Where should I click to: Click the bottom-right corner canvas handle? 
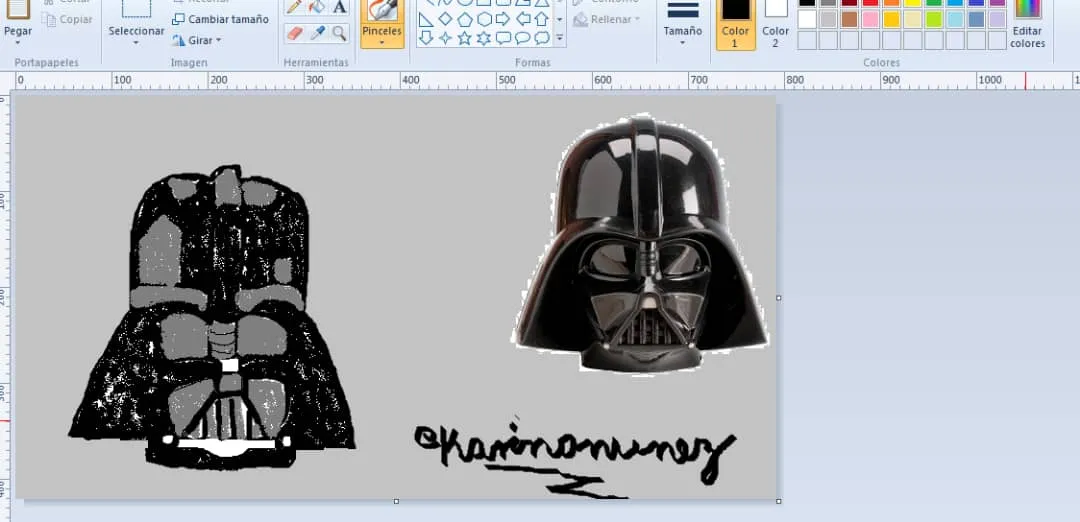778,501
